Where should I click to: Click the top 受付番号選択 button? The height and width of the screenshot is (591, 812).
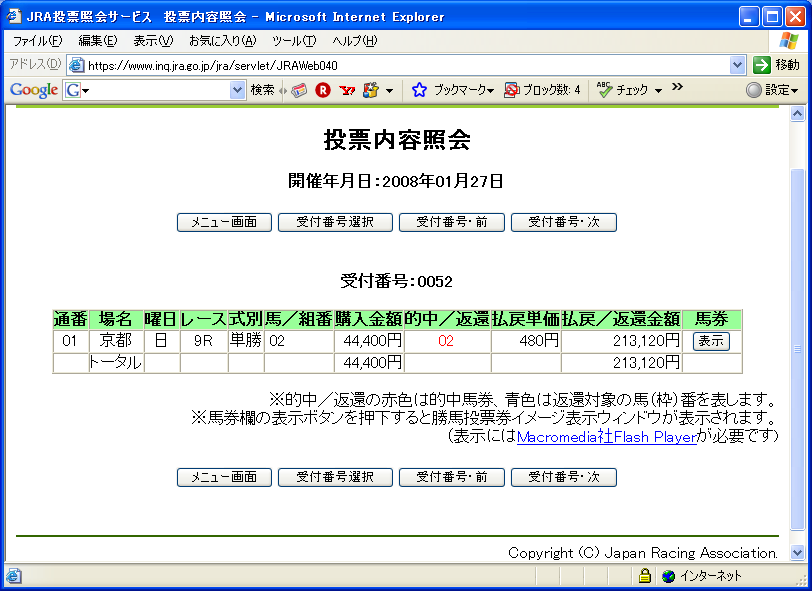click(335, 222)
